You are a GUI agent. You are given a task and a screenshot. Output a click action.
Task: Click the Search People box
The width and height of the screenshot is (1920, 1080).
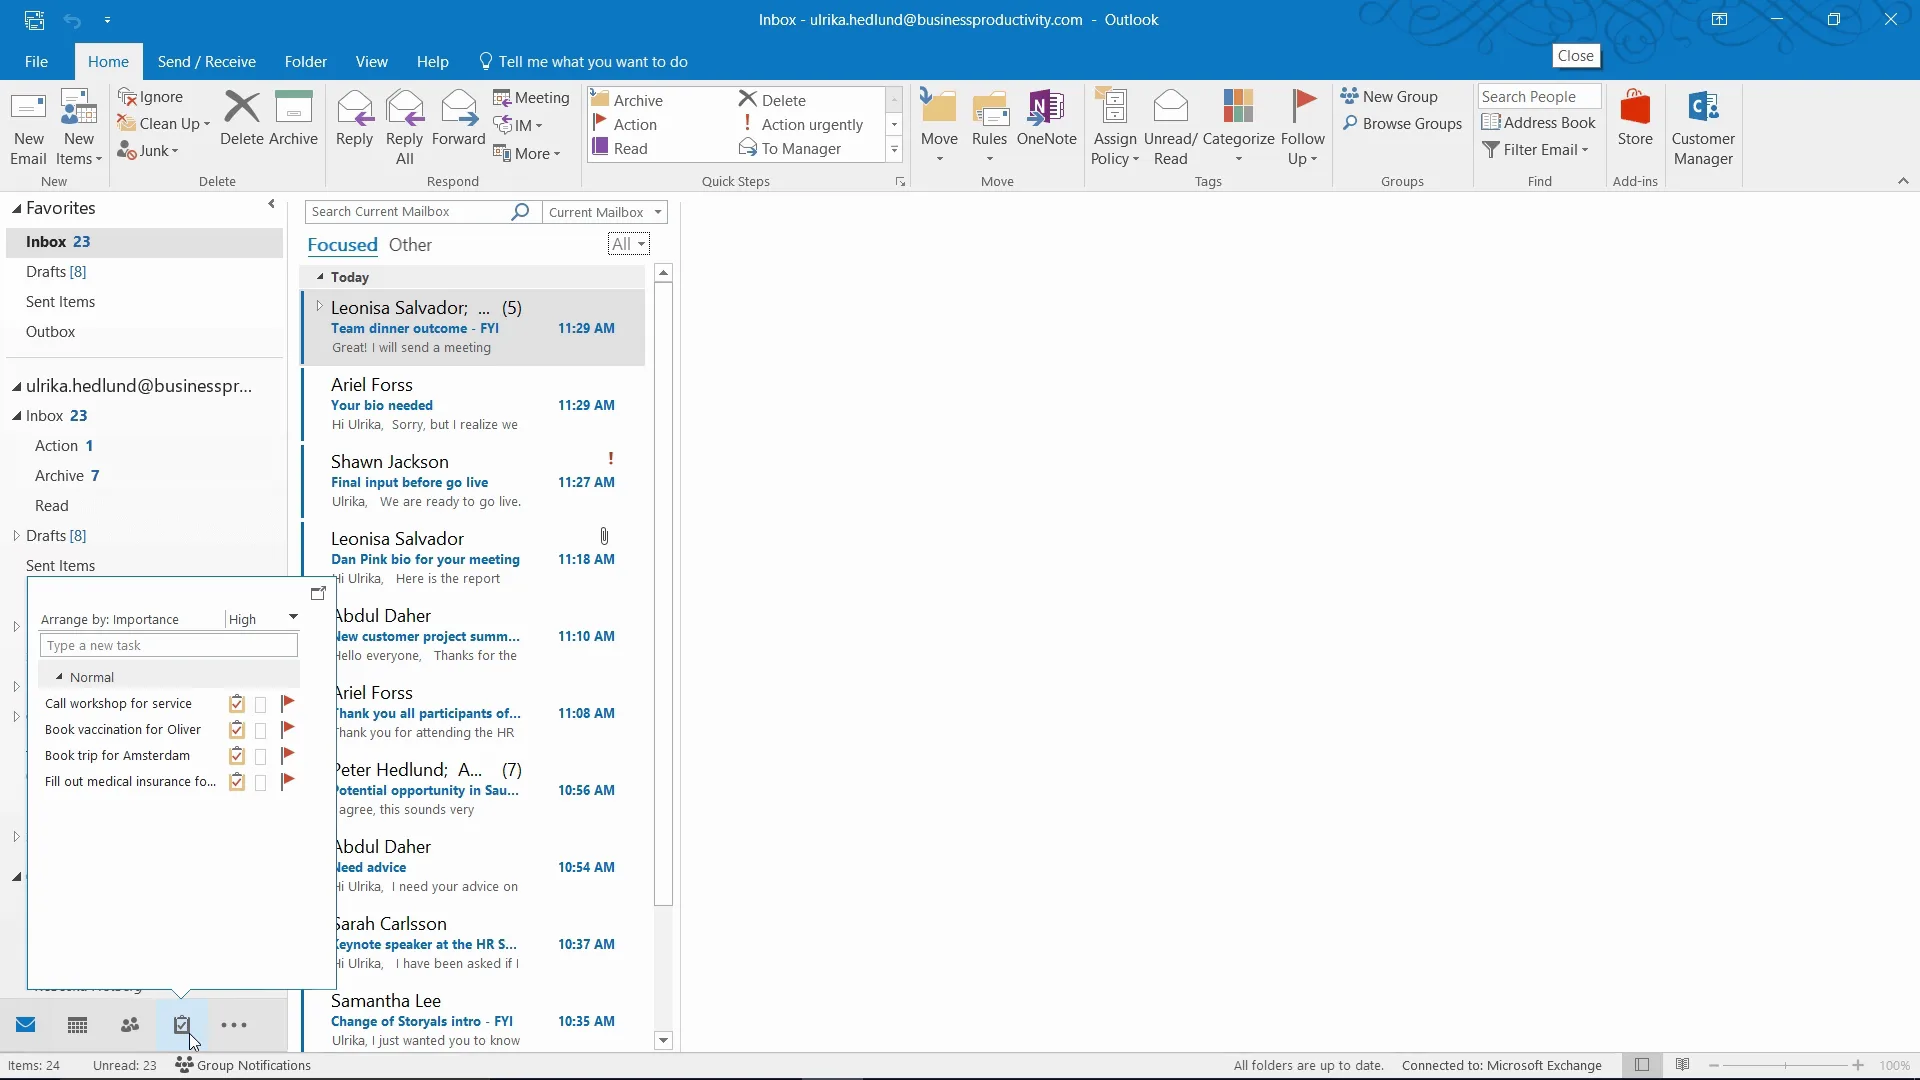click(1539, 96)
